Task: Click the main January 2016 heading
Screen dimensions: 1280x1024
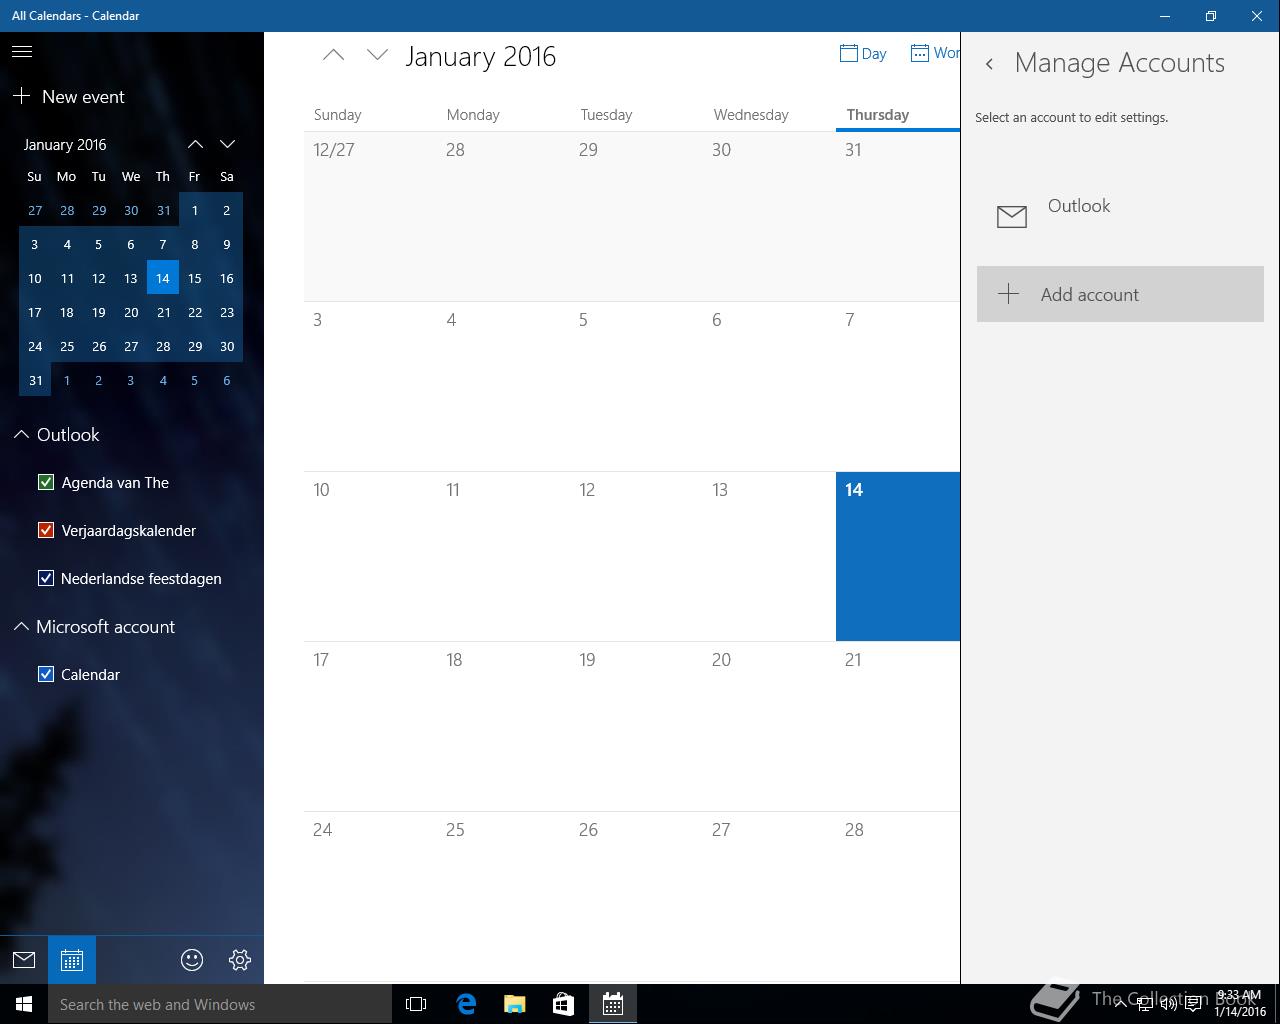Action: (x=481, y=56)
